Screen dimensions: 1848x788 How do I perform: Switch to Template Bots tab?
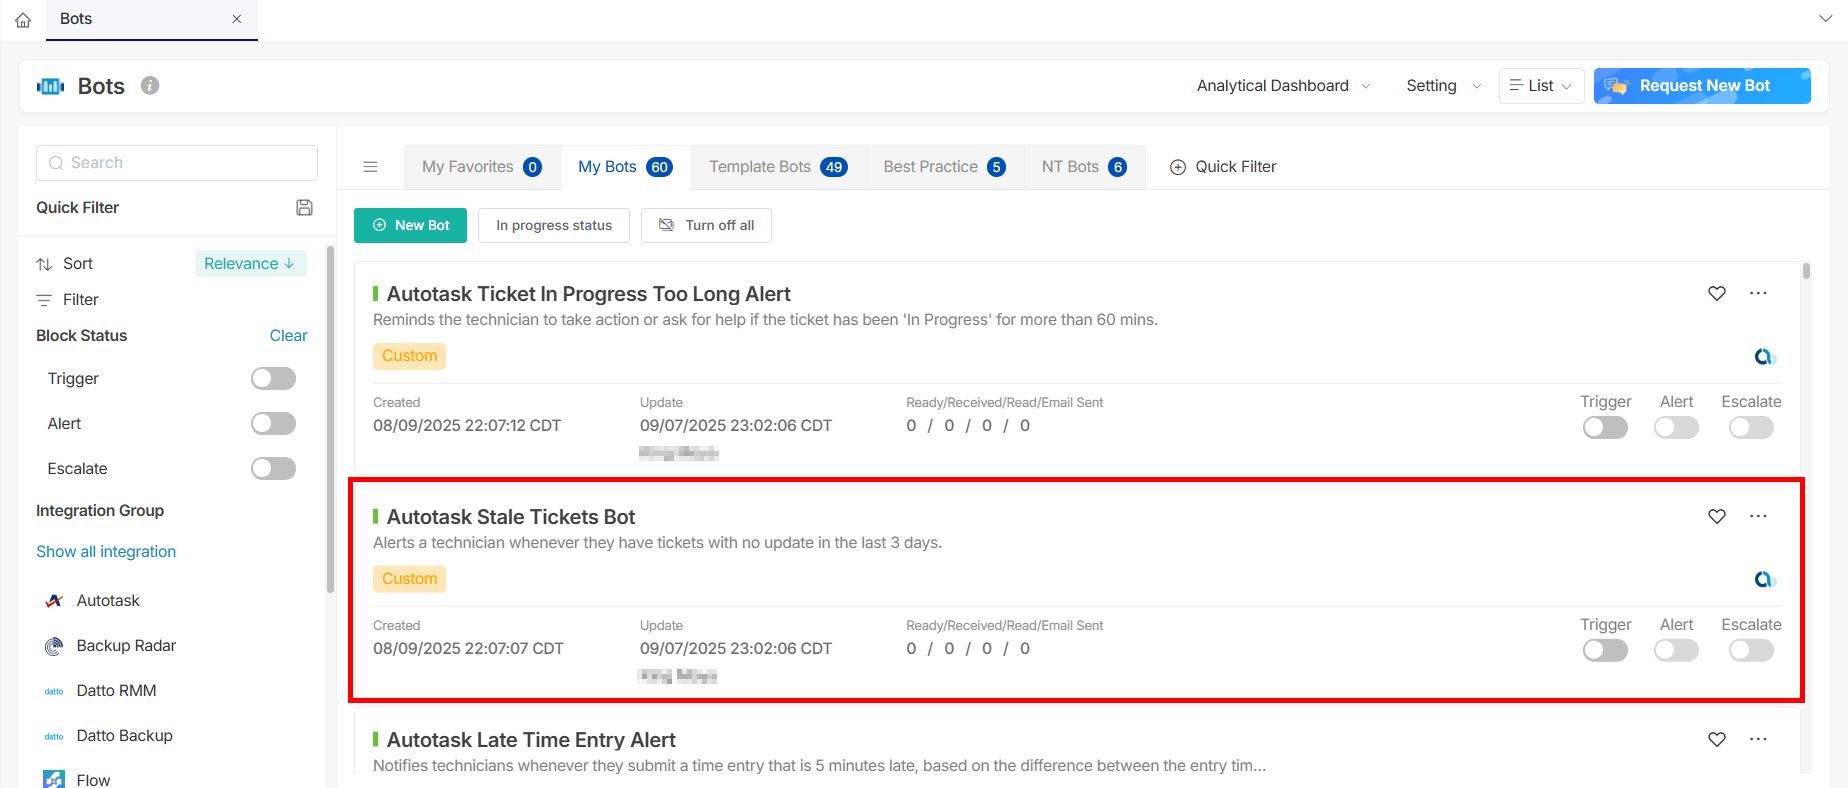(x=778, y=167)
